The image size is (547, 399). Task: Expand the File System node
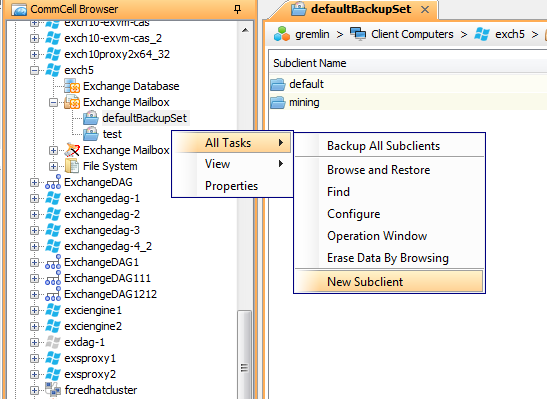[53, 166]
